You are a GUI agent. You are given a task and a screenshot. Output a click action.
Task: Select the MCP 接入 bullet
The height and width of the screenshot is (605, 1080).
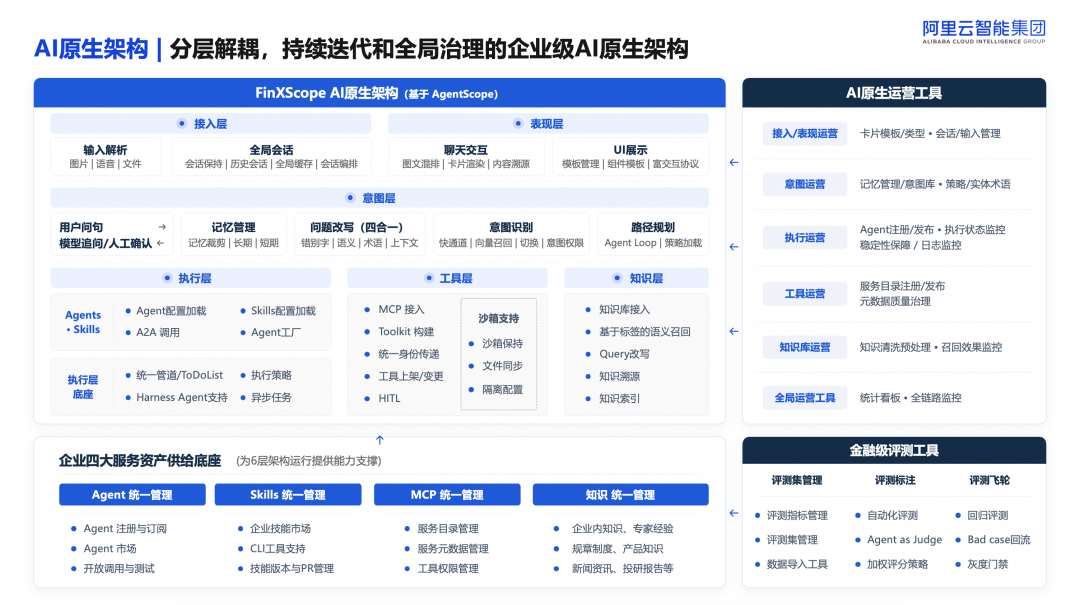click(395, 309)
